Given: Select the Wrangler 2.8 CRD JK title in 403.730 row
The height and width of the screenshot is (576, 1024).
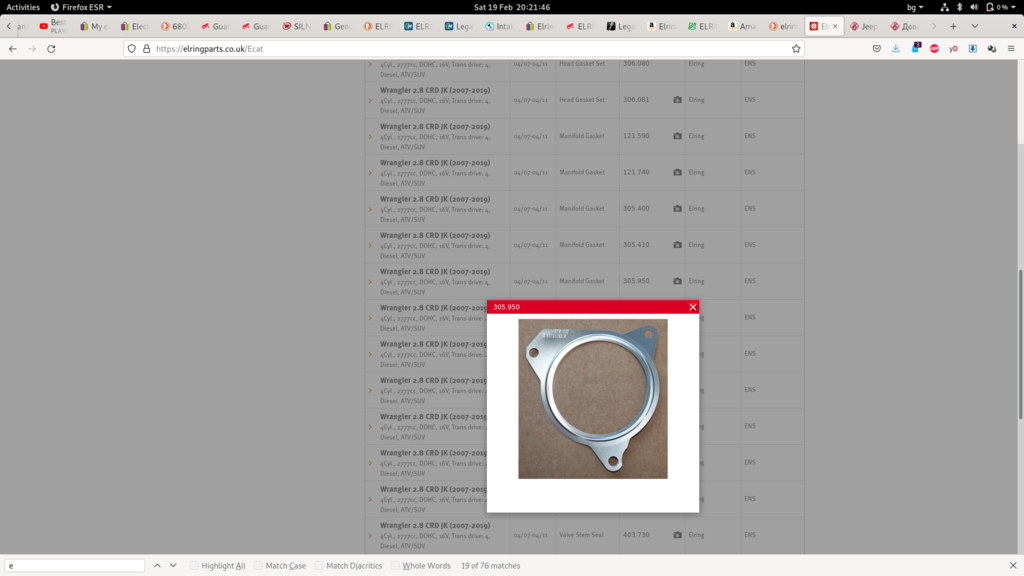Looking at the screenshot, I should click(x=435, y=525).
